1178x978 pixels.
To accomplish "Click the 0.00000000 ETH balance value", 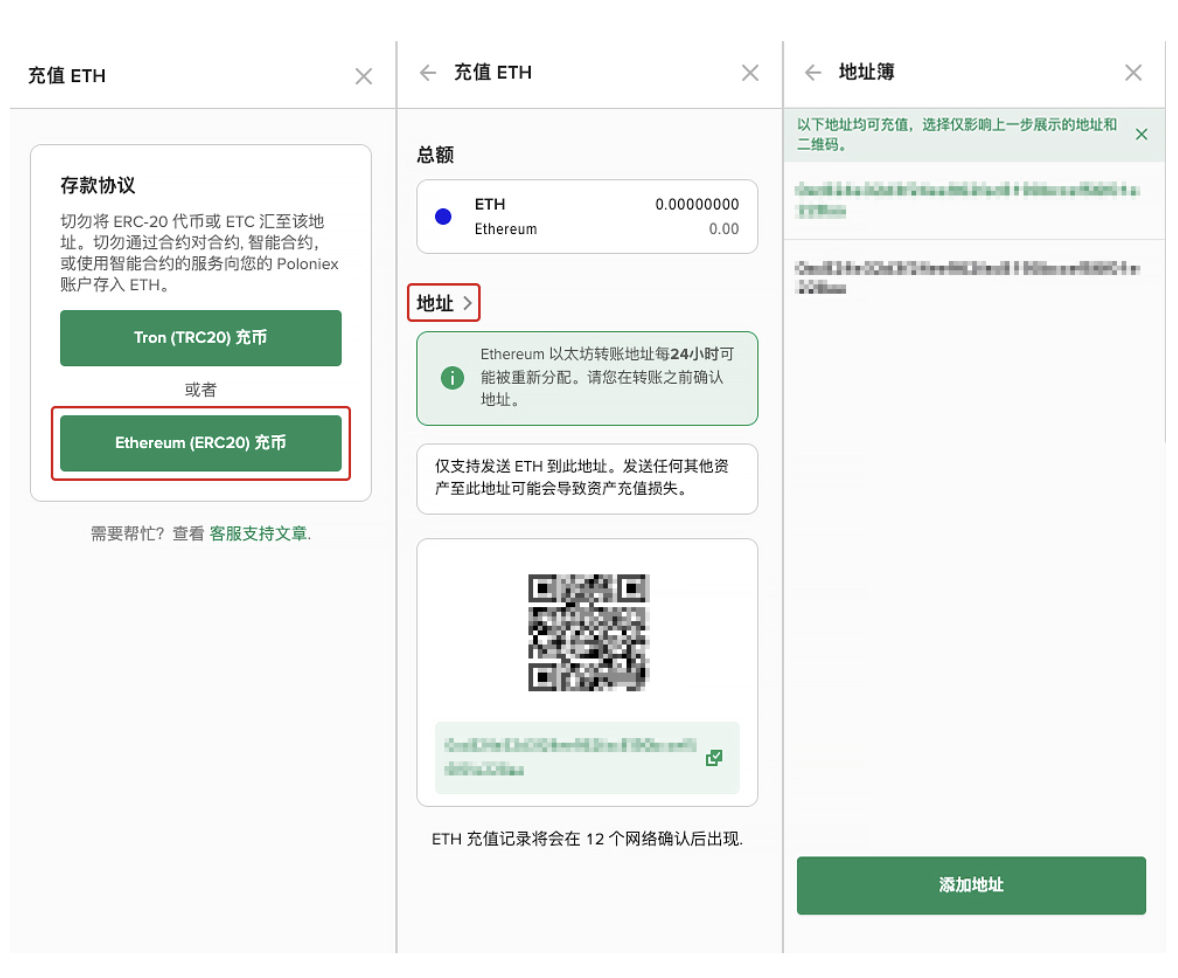I will tap(696, 204).
